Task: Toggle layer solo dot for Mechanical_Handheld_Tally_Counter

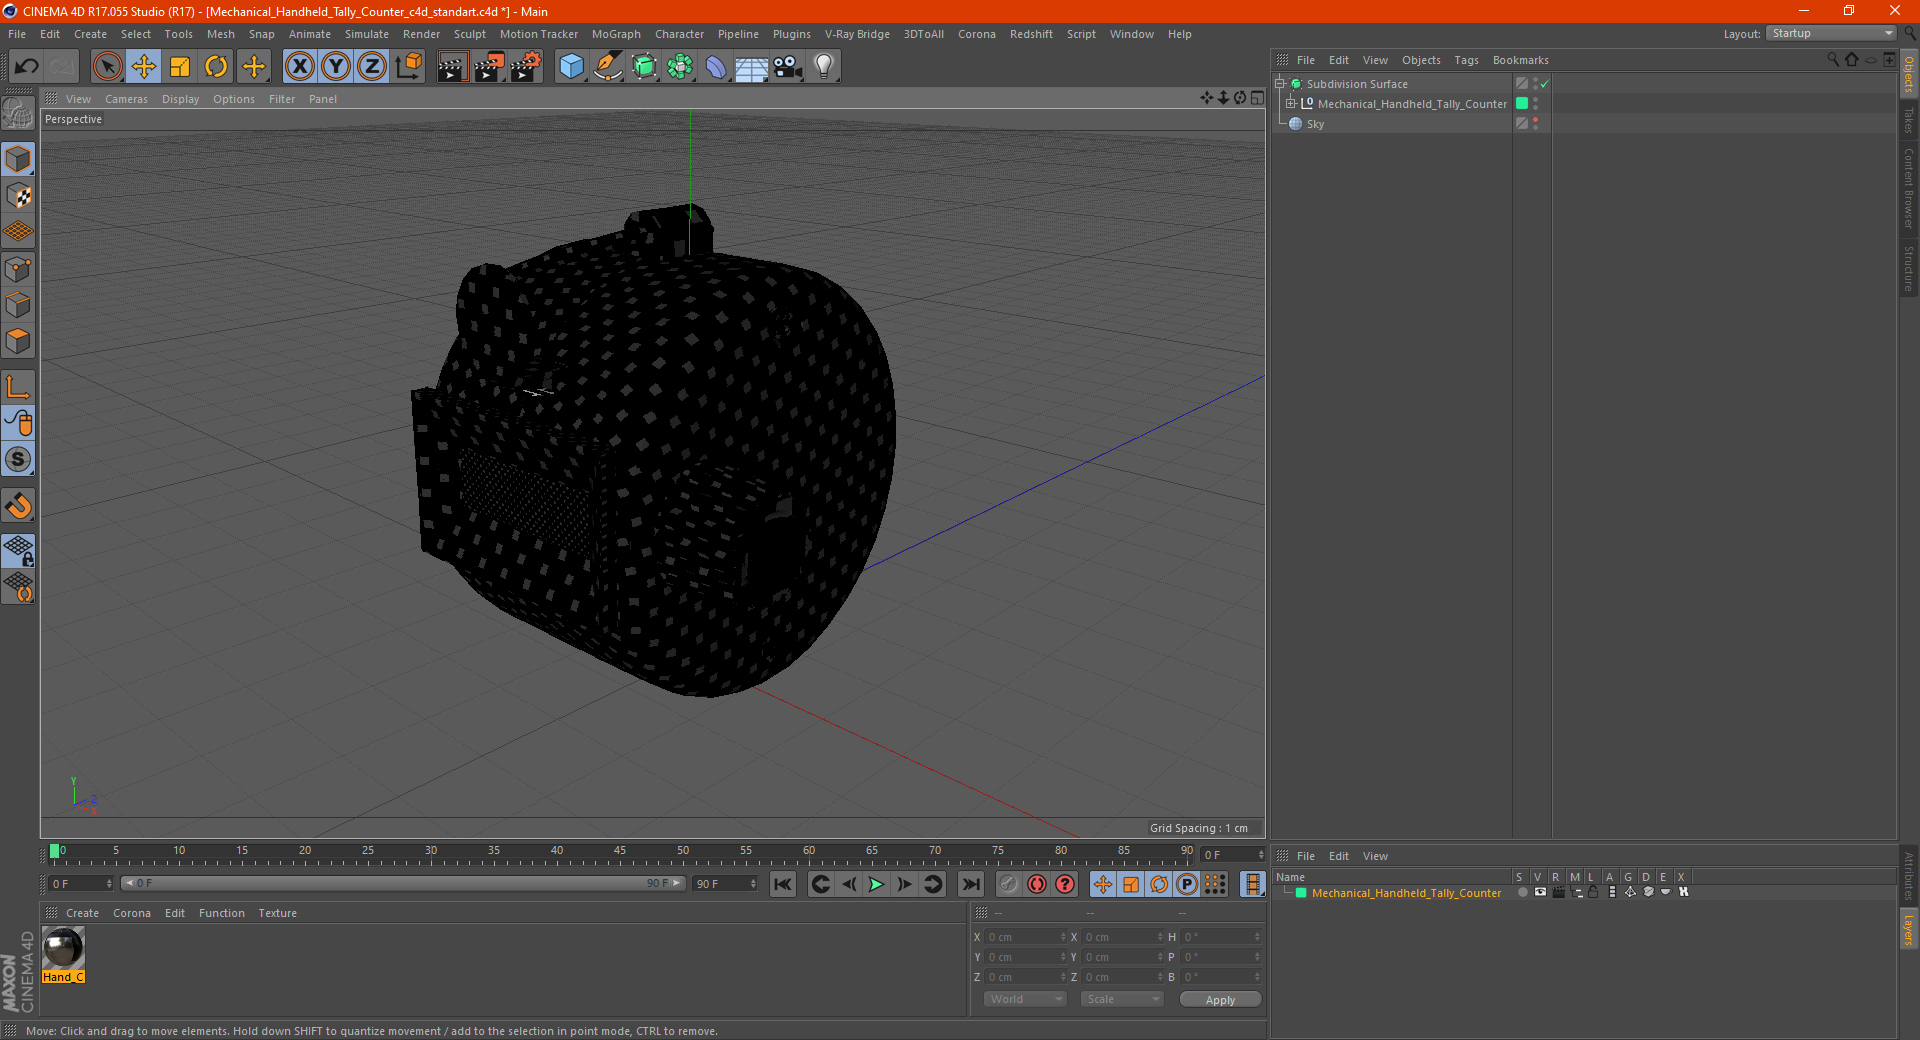Action: point(1522,892)
